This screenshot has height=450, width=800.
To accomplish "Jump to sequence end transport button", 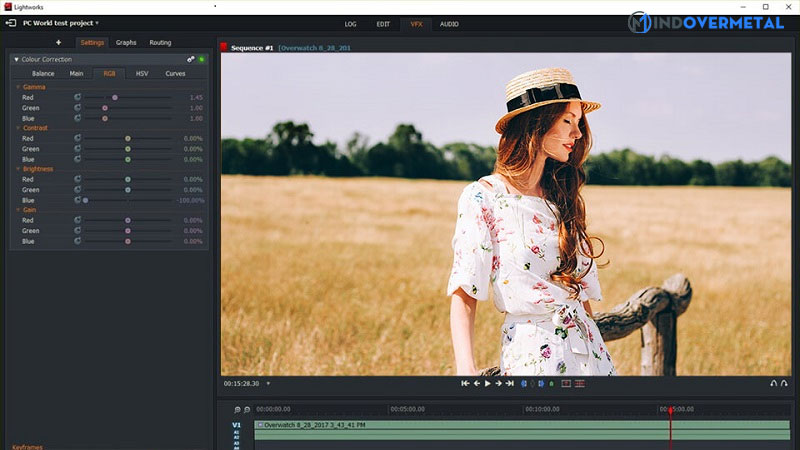I will click(510, 383).
